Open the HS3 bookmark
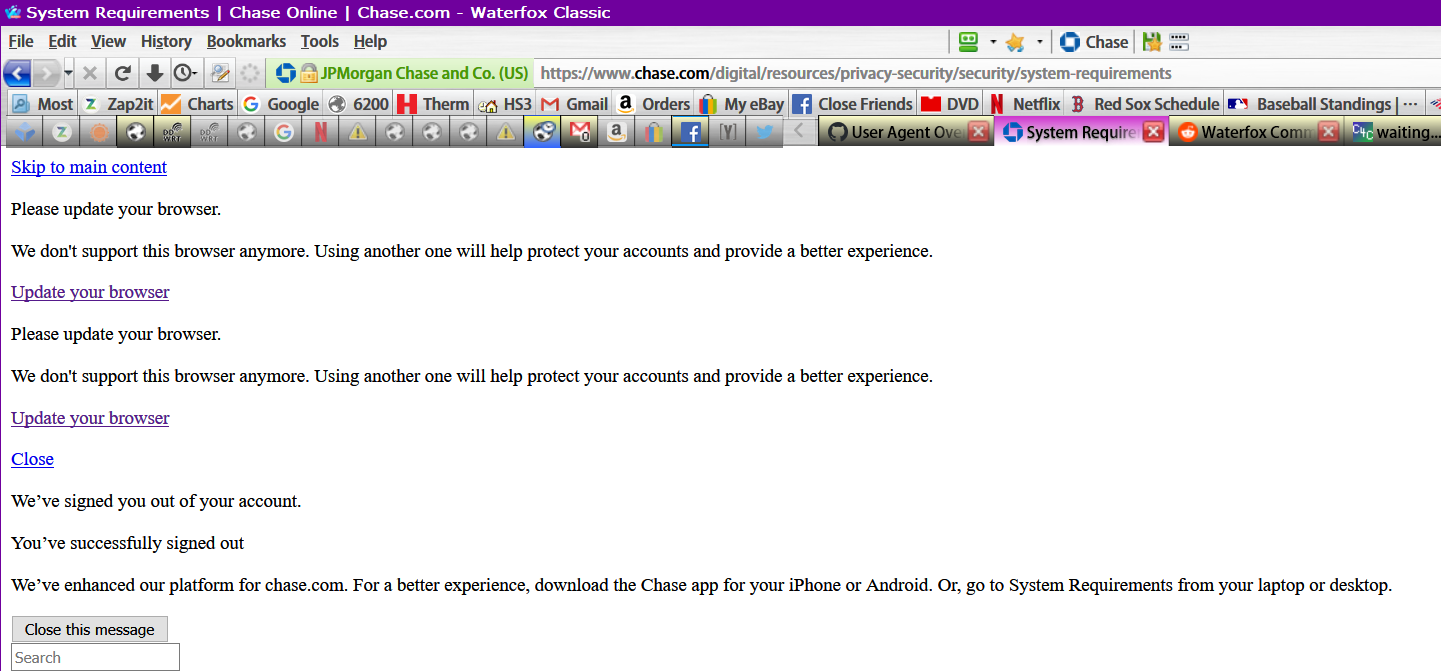 pyautogui.click(x=505, y=104)
